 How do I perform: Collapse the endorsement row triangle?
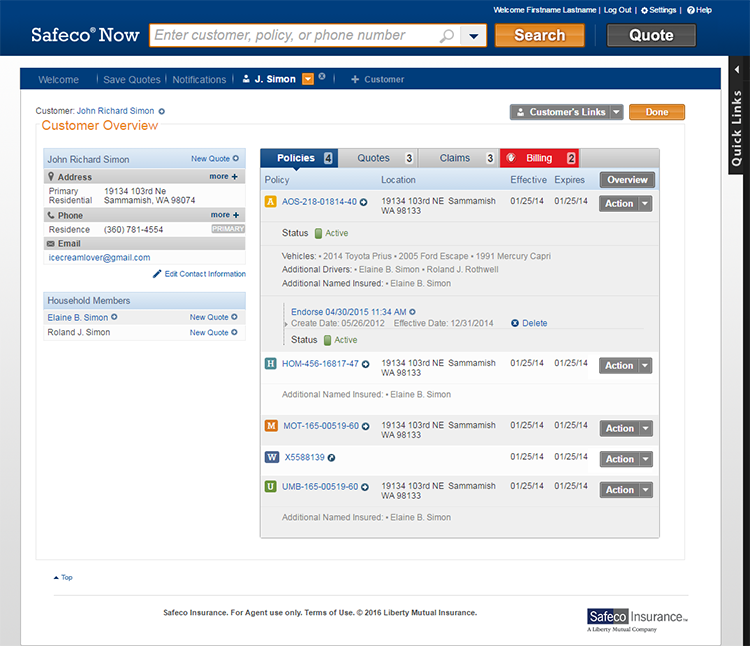tap(286, 324)
